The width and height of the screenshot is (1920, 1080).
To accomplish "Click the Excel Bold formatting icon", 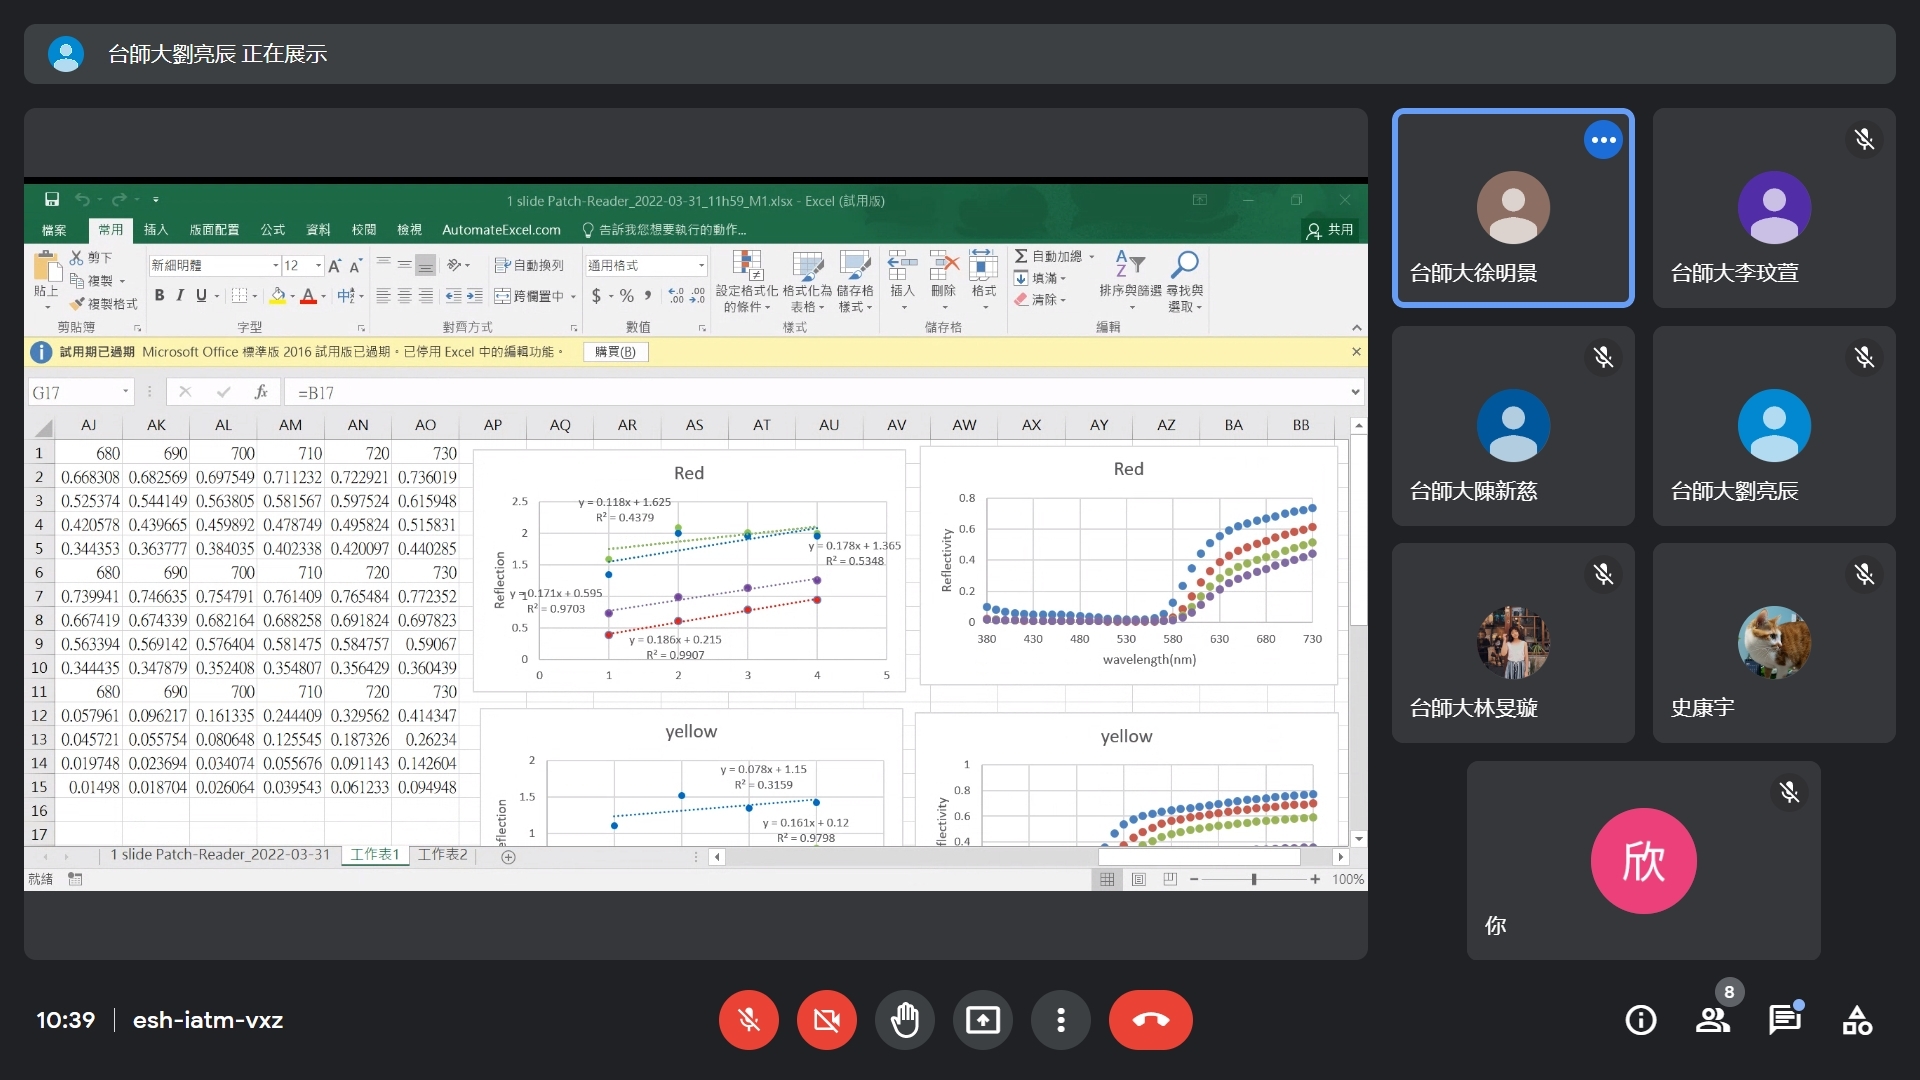I will [x=159, y=295].
